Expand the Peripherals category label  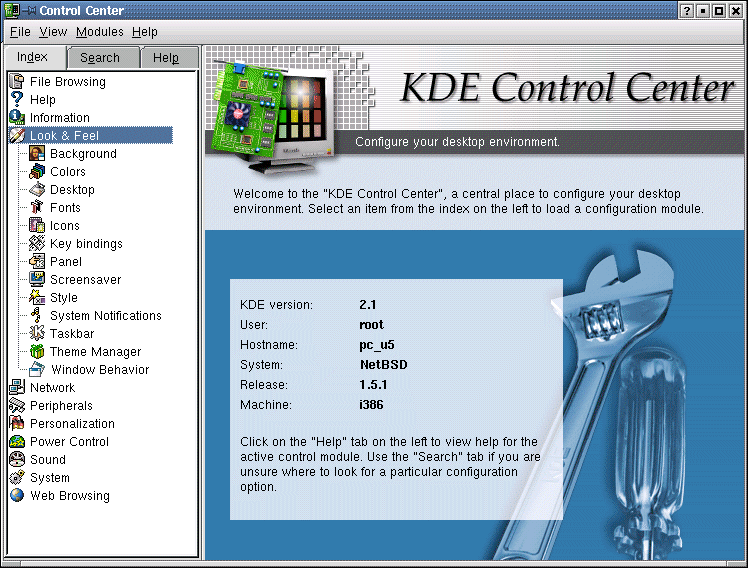(x=61, y=405)
